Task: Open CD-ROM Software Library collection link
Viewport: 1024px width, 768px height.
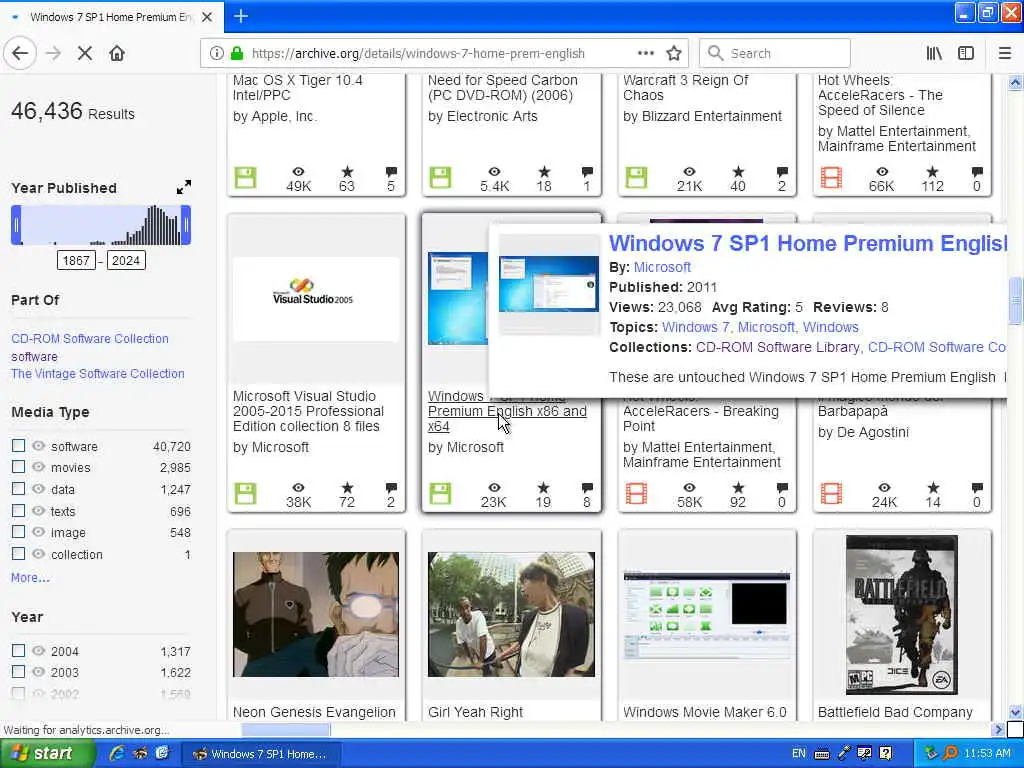Action: coord(777,347)
